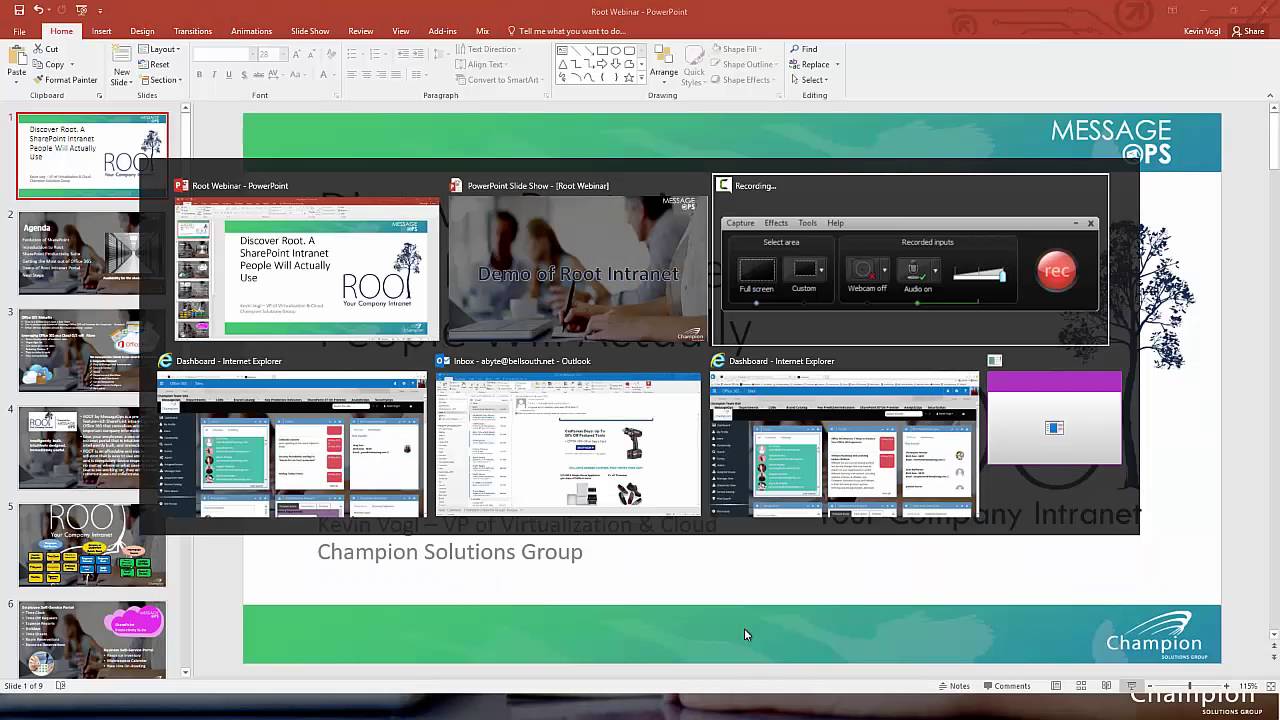1280x720 pixels.
Task: Toggle Underline formatting
Action: click(x=229, y=75)
